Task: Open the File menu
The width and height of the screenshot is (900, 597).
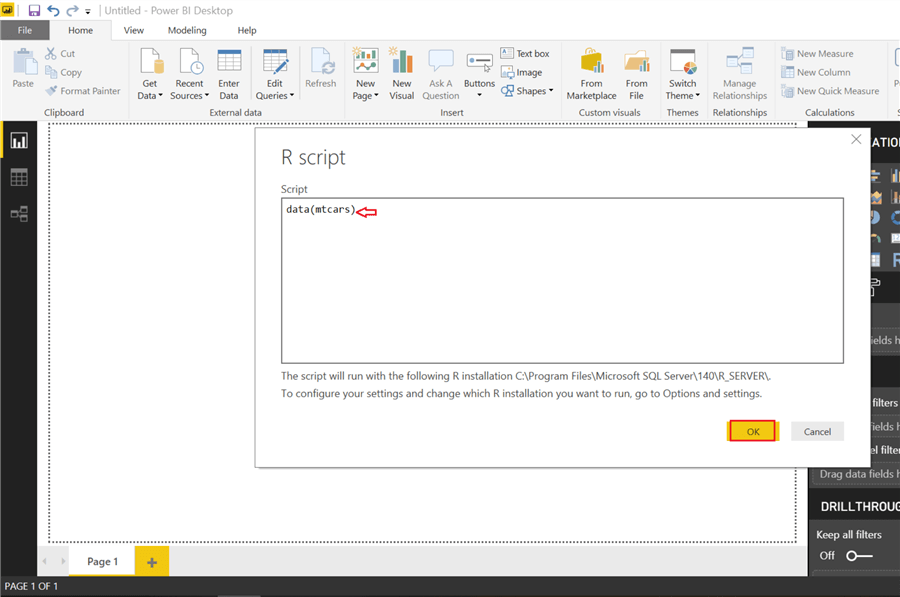Action: (x=25, y=30)
